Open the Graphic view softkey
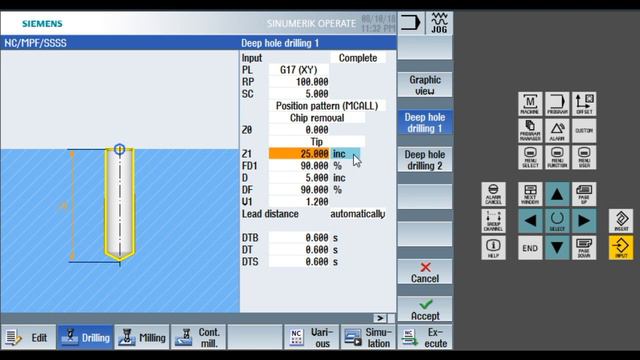The image size is (640, 360). click(x=425, y=85)
